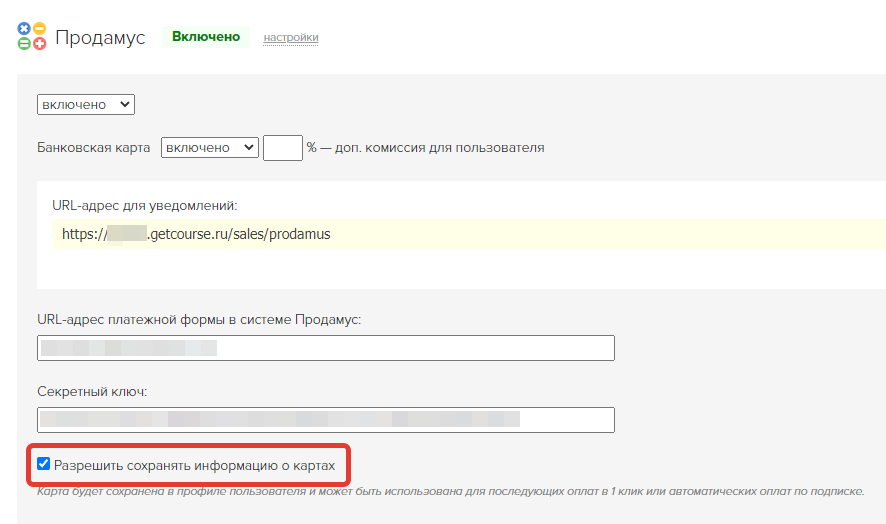
Task: Click the getcourse.ru/sales/prodamus notification URL
Action: (196, 234)
